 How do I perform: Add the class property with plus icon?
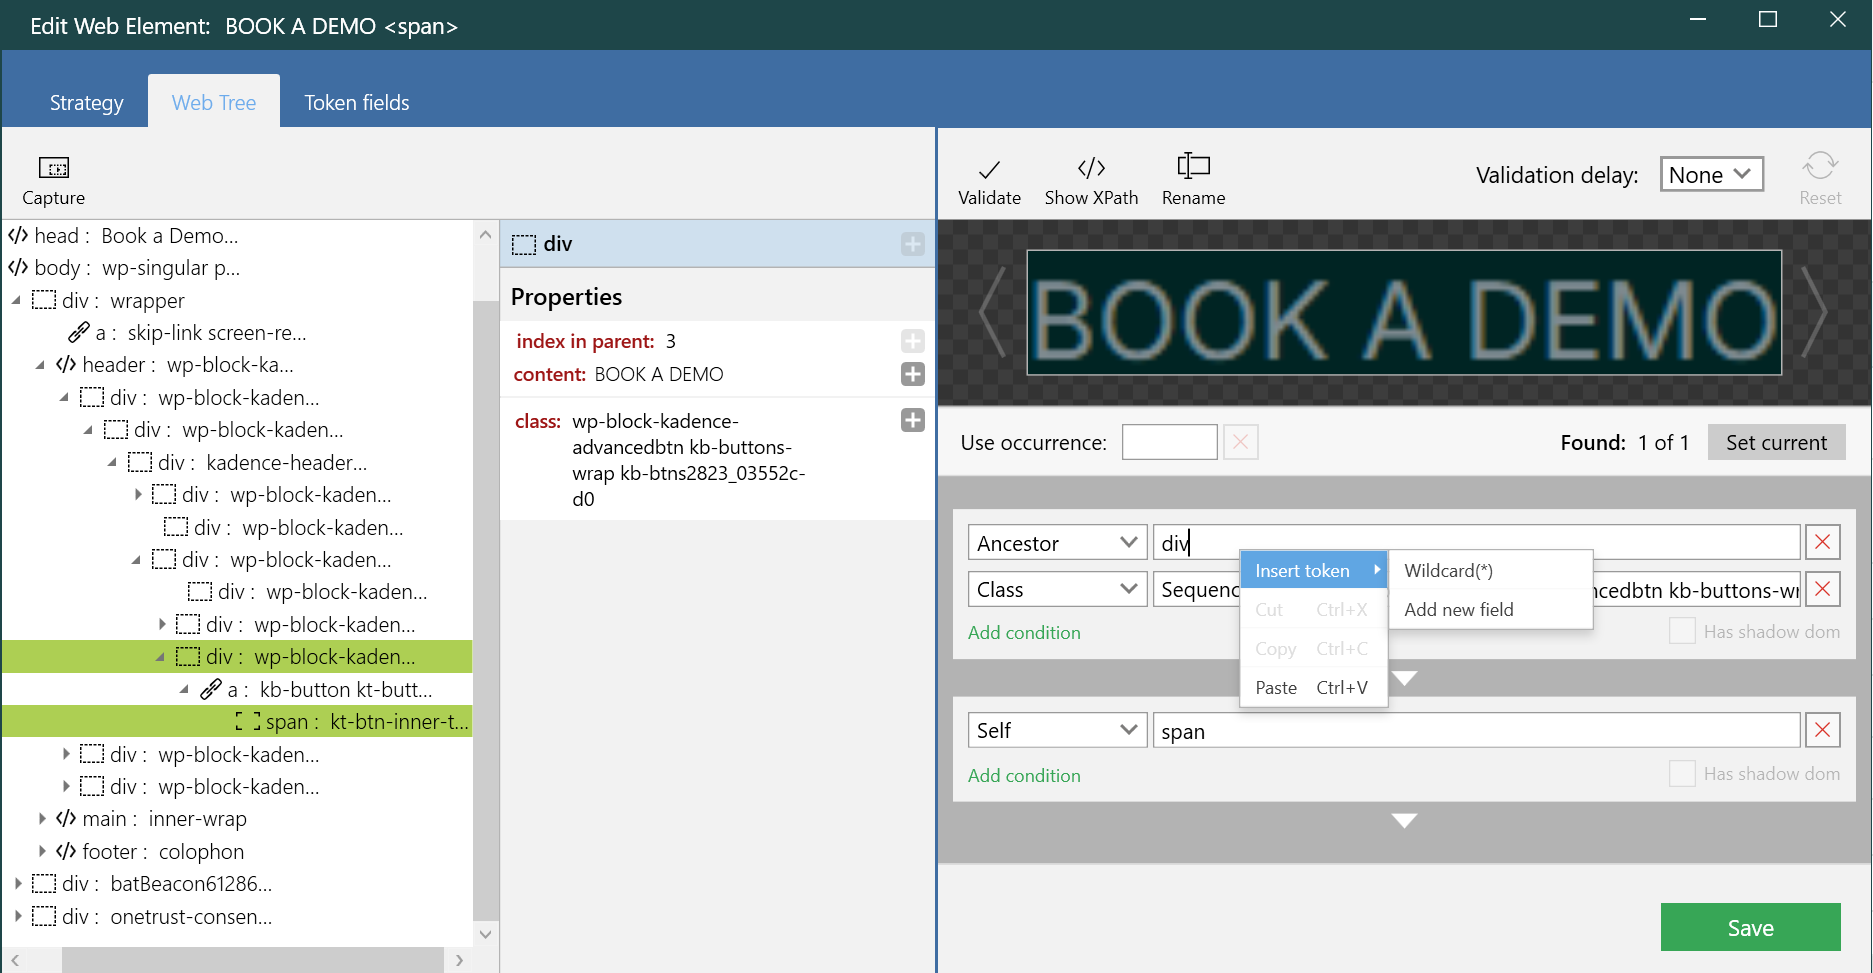coord(913,420)
